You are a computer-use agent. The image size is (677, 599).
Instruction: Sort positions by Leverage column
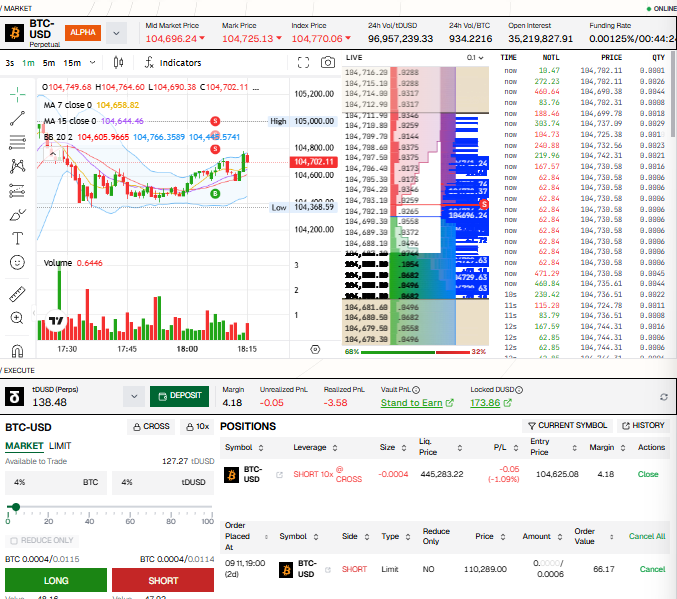pos(335,447)
